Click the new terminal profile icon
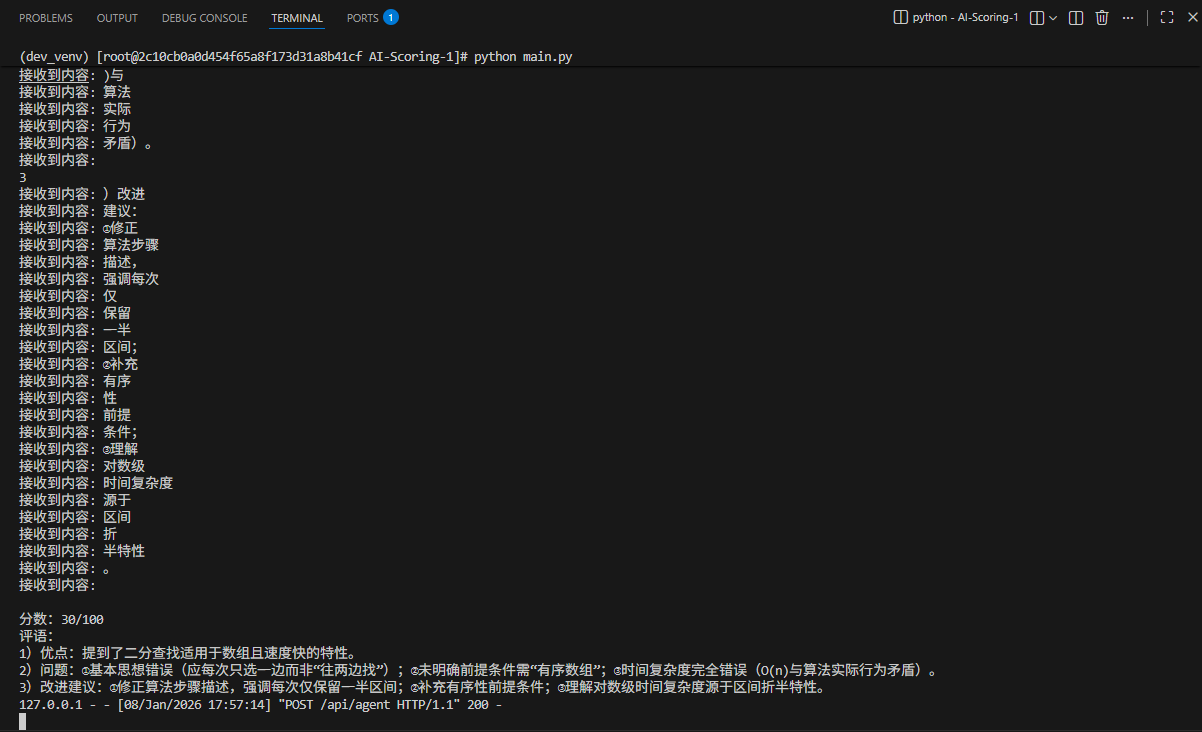This screenshot has width=1202, height=732. click(1037, 17)
